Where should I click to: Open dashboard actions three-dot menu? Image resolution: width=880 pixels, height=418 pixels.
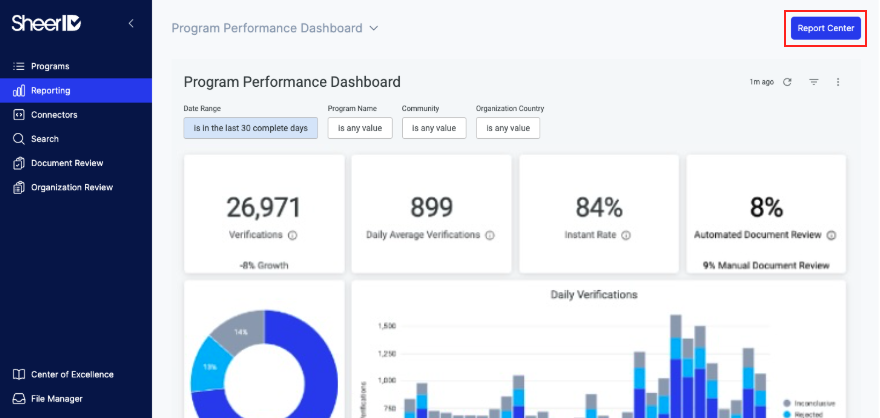(x=838, y=82)
